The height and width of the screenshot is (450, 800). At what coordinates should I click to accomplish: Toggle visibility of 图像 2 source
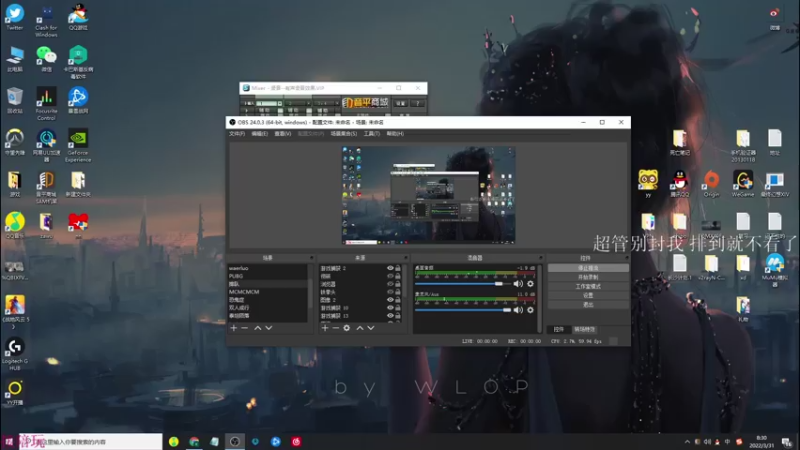(x=390, y=300)
